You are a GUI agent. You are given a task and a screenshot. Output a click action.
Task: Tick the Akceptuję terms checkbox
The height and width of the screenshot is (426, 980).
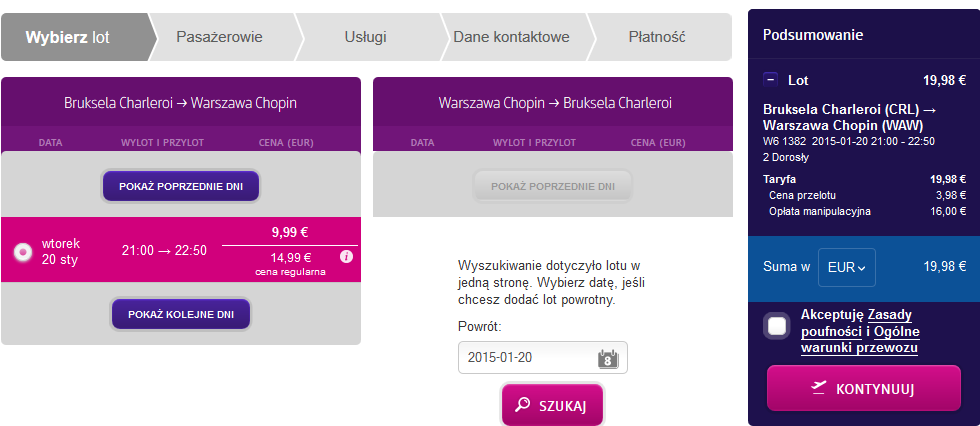click(x=777, y=327)
